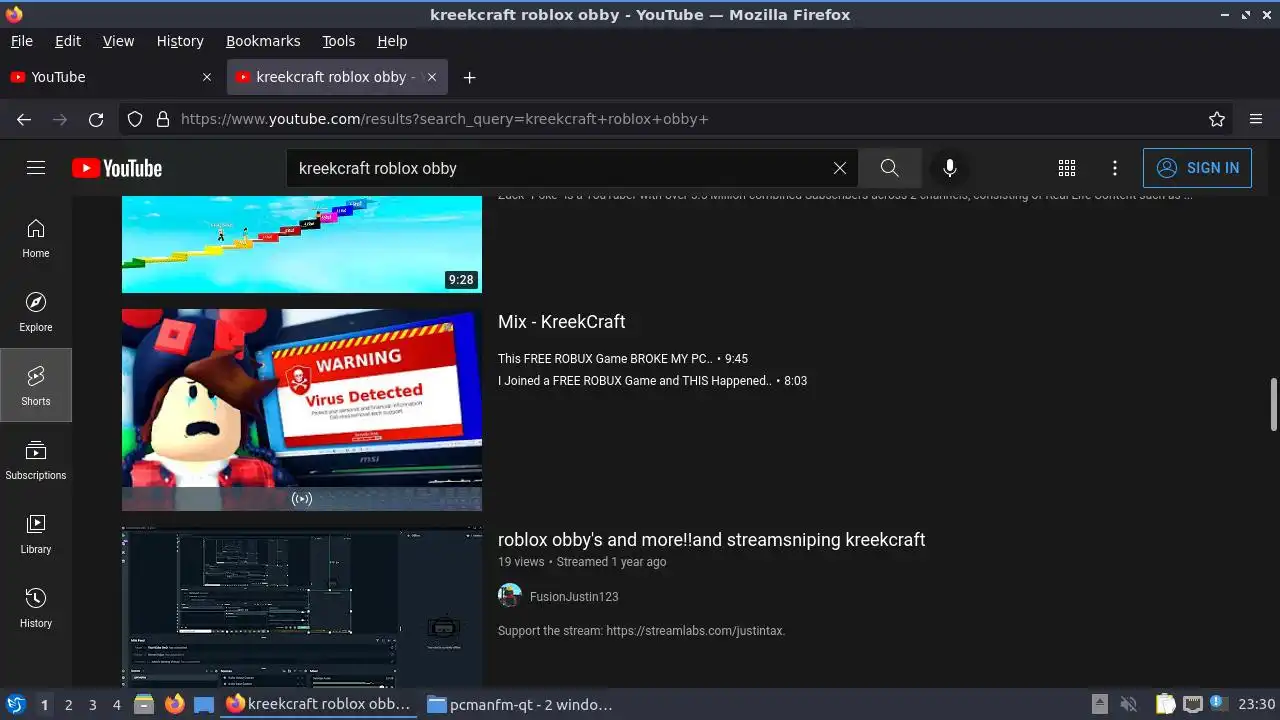The height and width of the screenshot is (720, 1280).
Task: Launch Firefox from taskbar quick launcher
Action: tap(174, 704)
